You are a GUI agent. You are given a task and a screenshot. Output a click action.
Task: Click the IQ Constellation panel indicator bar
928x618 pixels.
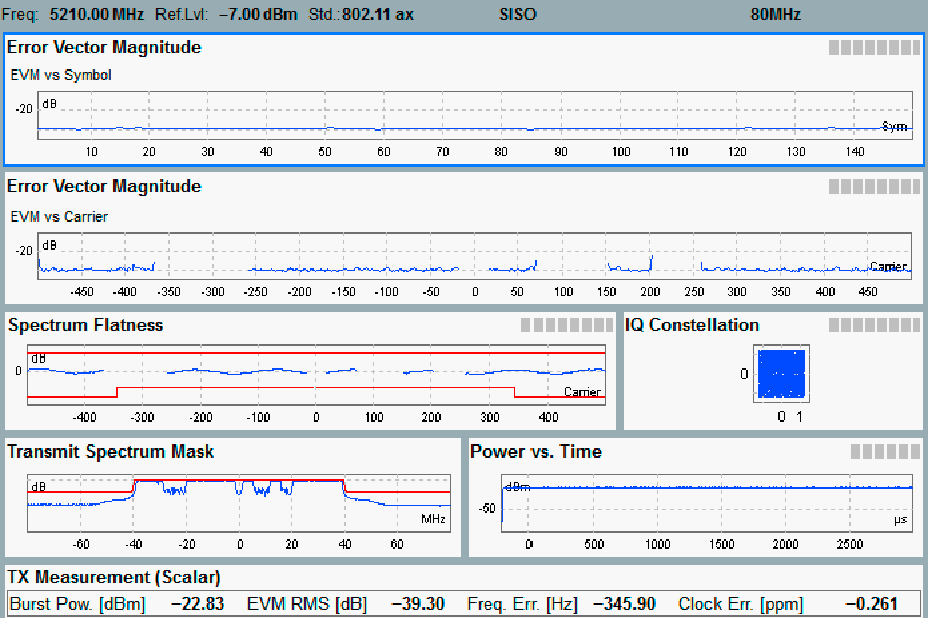[874, 325]
